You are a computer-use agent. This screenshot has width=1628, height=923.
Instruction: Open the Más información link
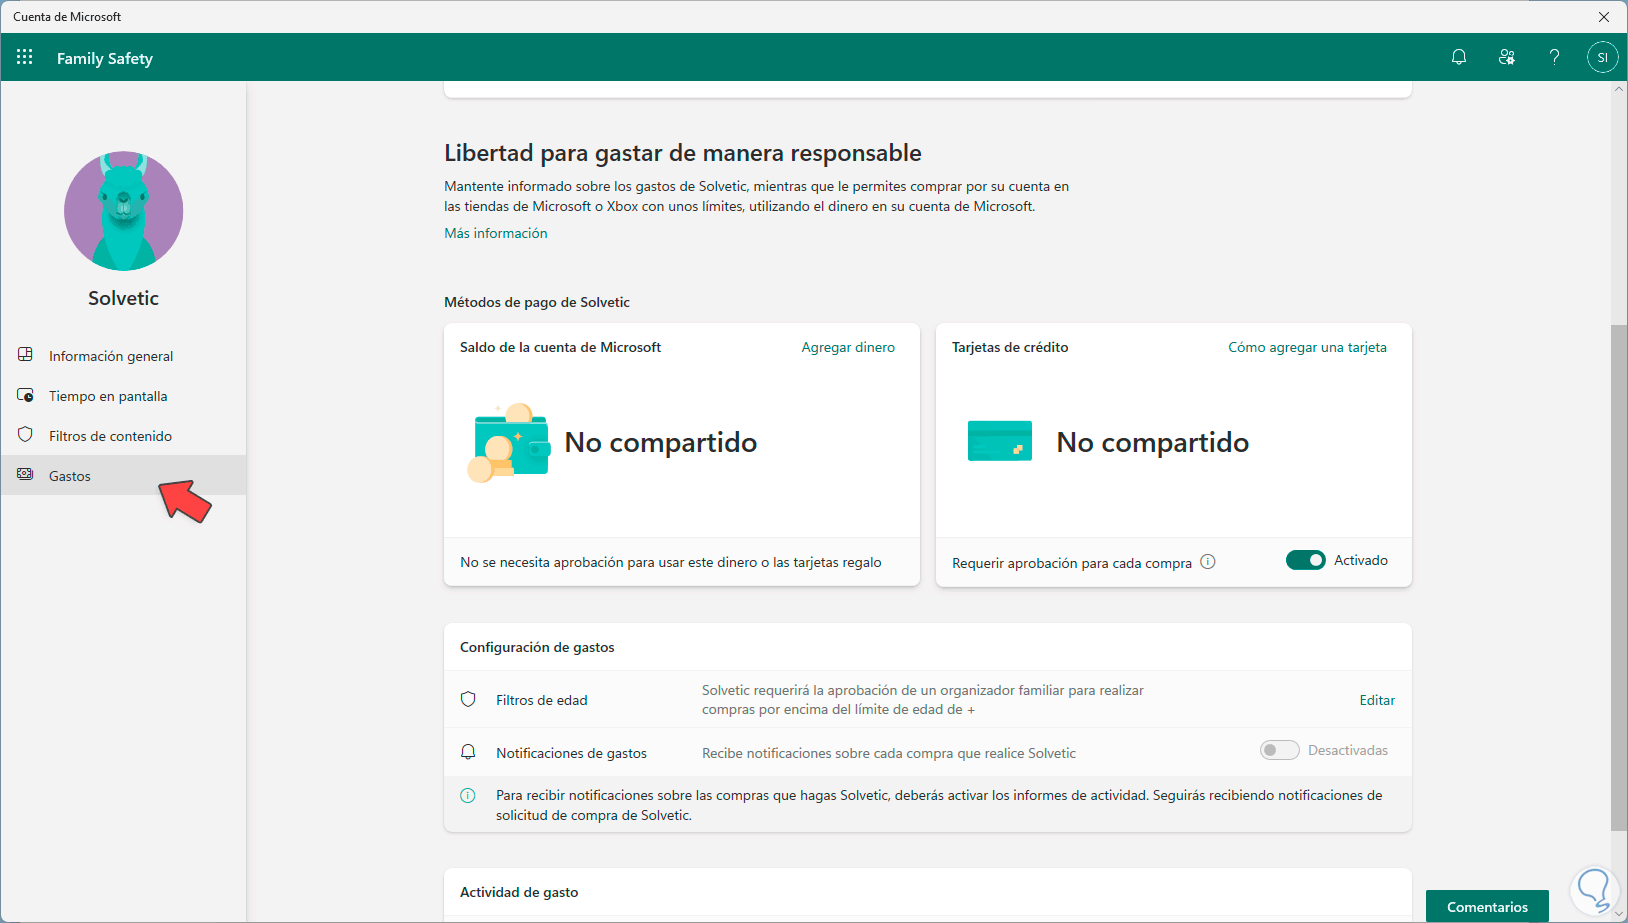tap(496, 233)
